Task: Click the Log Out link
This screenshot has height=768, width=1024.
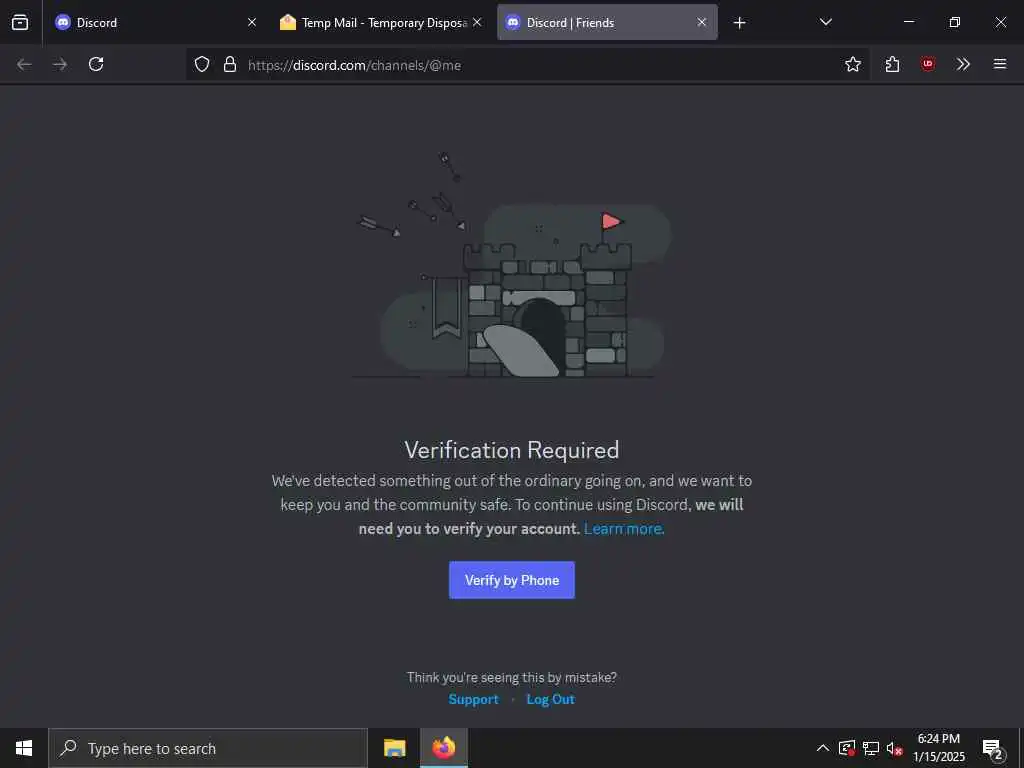Action: [x=551, y=699]
